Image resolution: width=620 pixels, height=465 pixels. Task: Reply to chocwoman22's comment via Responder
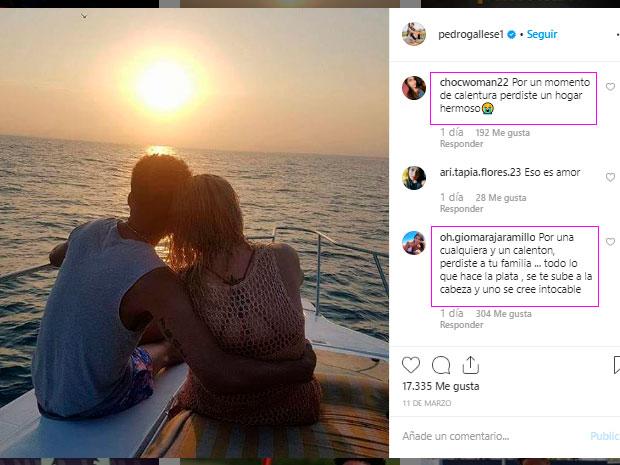pos(461,144)
